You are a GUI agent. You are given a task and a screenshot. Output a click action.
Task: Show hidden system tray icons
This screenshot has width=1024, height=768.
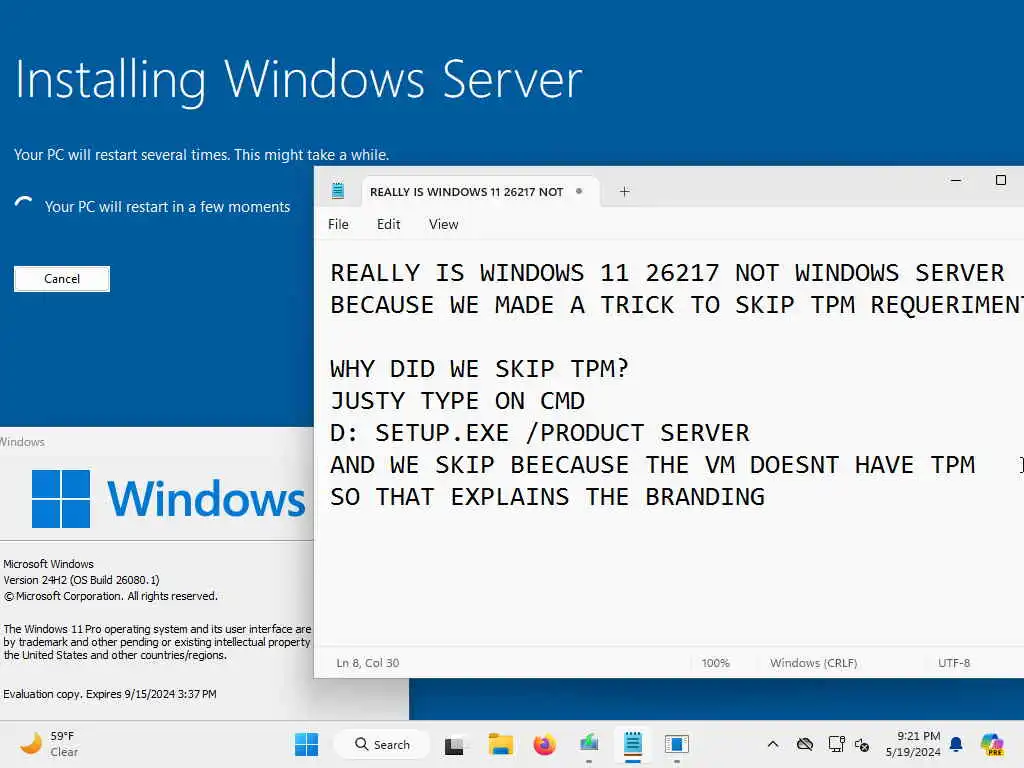click(773, 744)
